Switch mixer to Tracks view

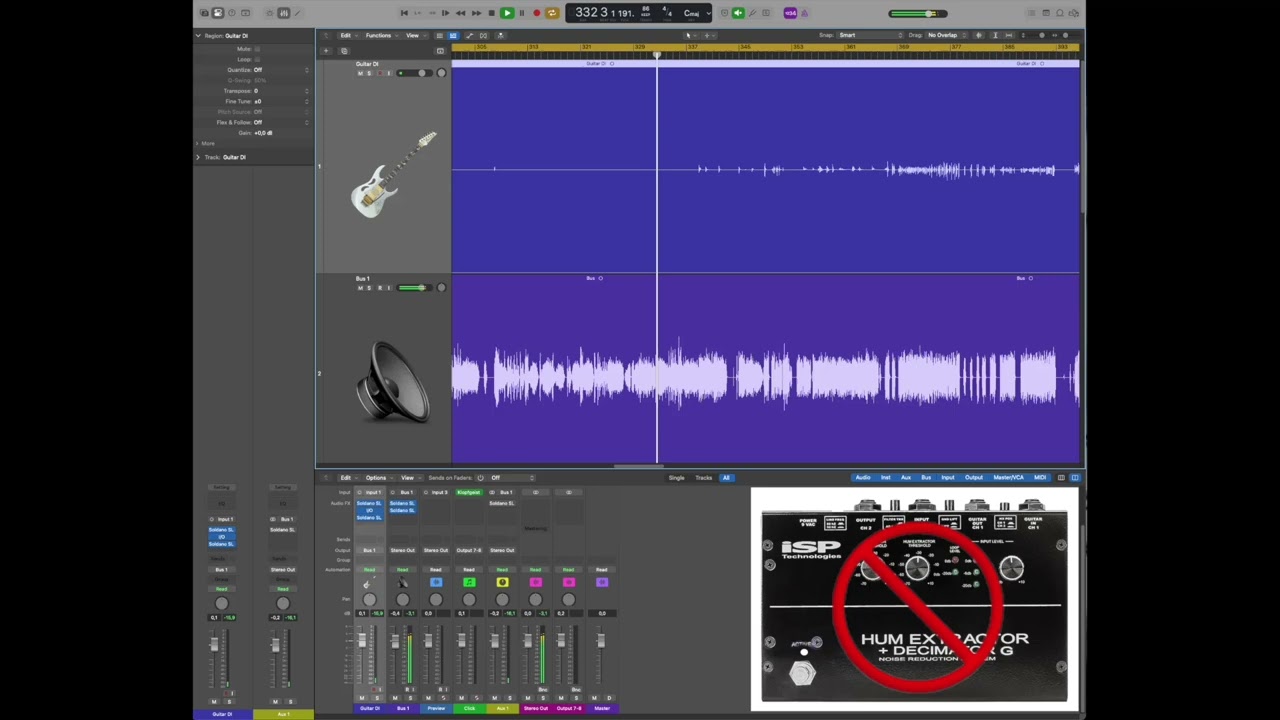coord(704,478)
